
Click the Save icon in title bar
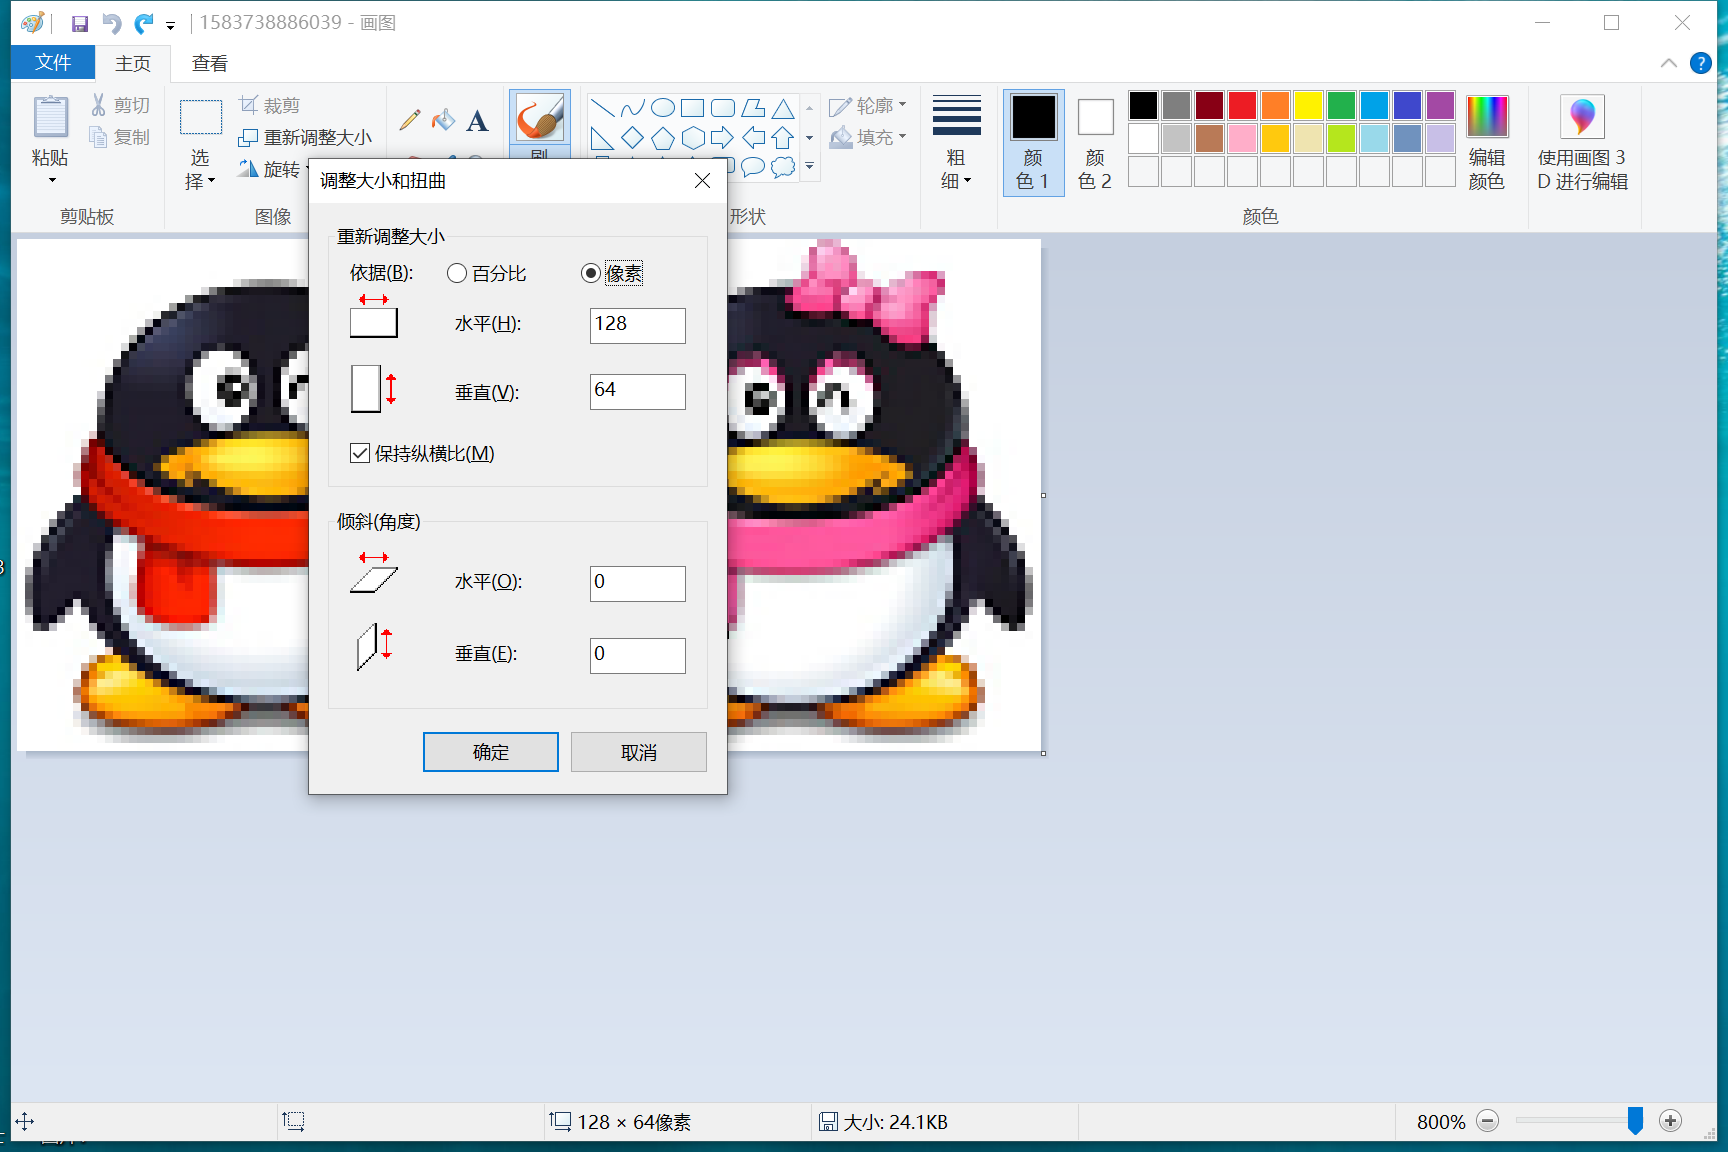coord(80,23)
